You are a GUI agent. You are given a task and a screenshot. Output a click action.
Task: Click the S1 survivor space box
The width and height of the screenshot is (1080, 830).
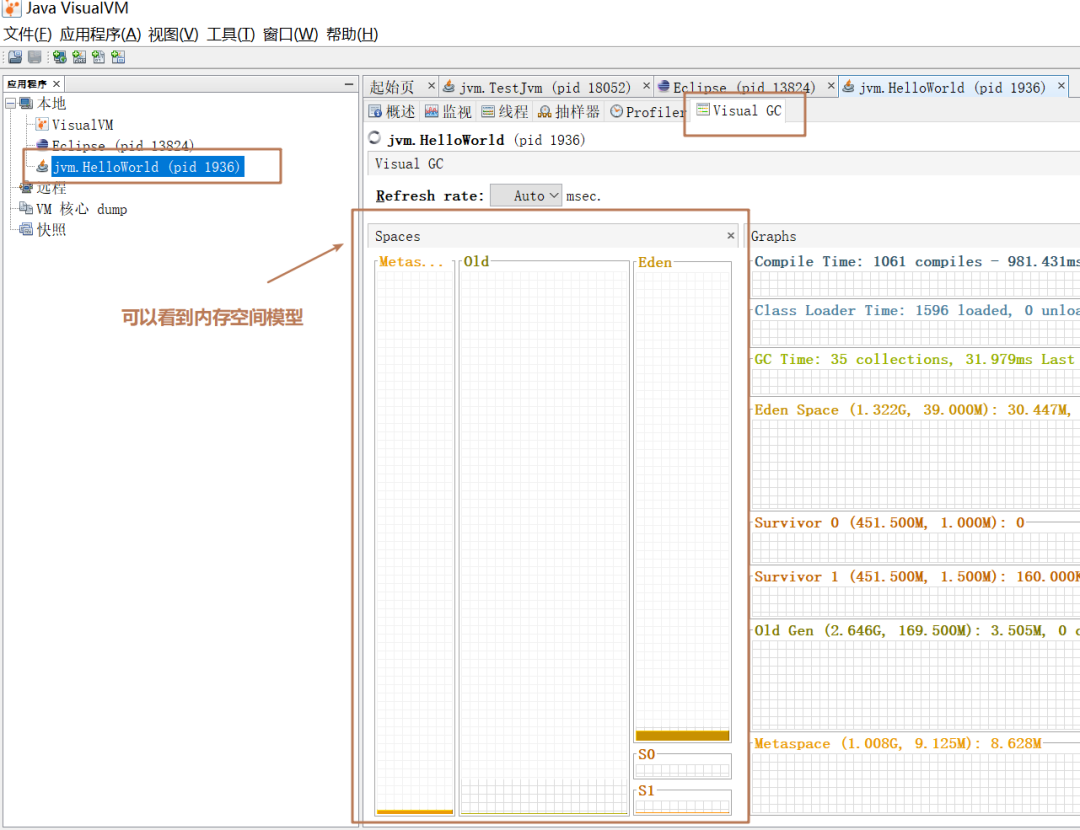683,800
